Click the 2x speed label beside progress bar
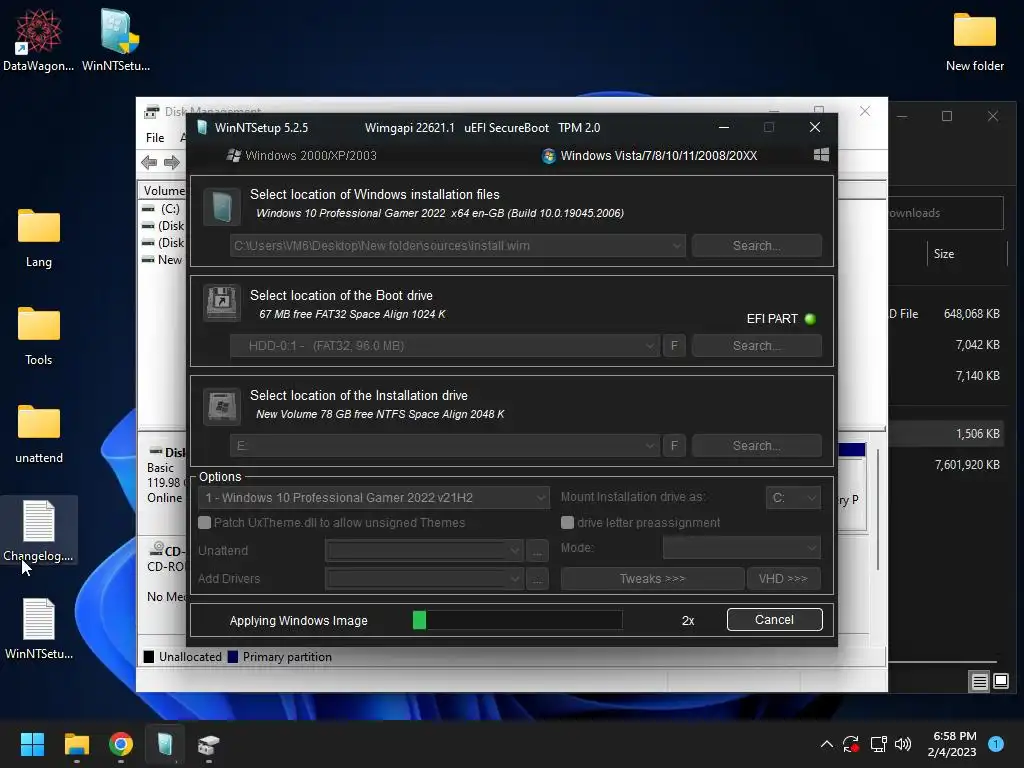This screenshot has width=1024, height=768. 688,620
